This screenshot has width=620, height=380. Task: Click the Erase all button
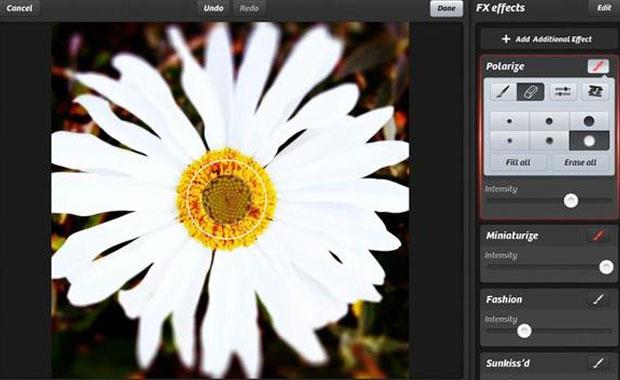tap(580, 163)
